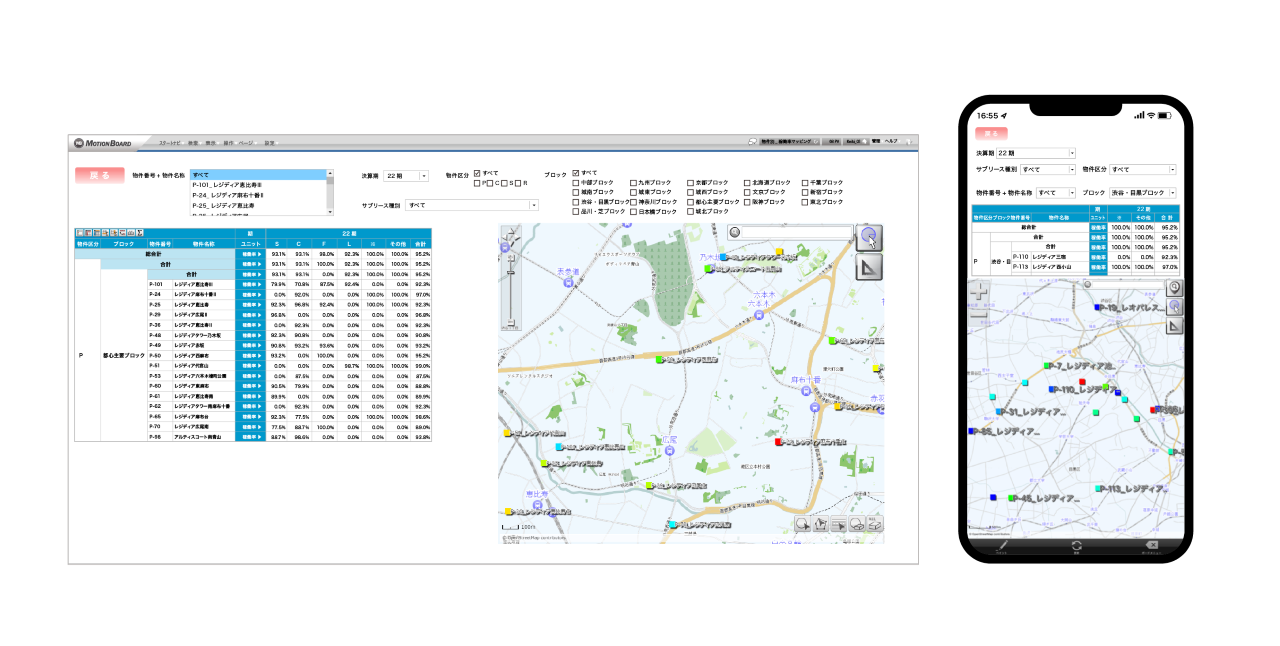This screenshot has width=1280, height=646.
Task: Tap the pencil edit icon in phone bottom bar
Action: coord(1001,546)
